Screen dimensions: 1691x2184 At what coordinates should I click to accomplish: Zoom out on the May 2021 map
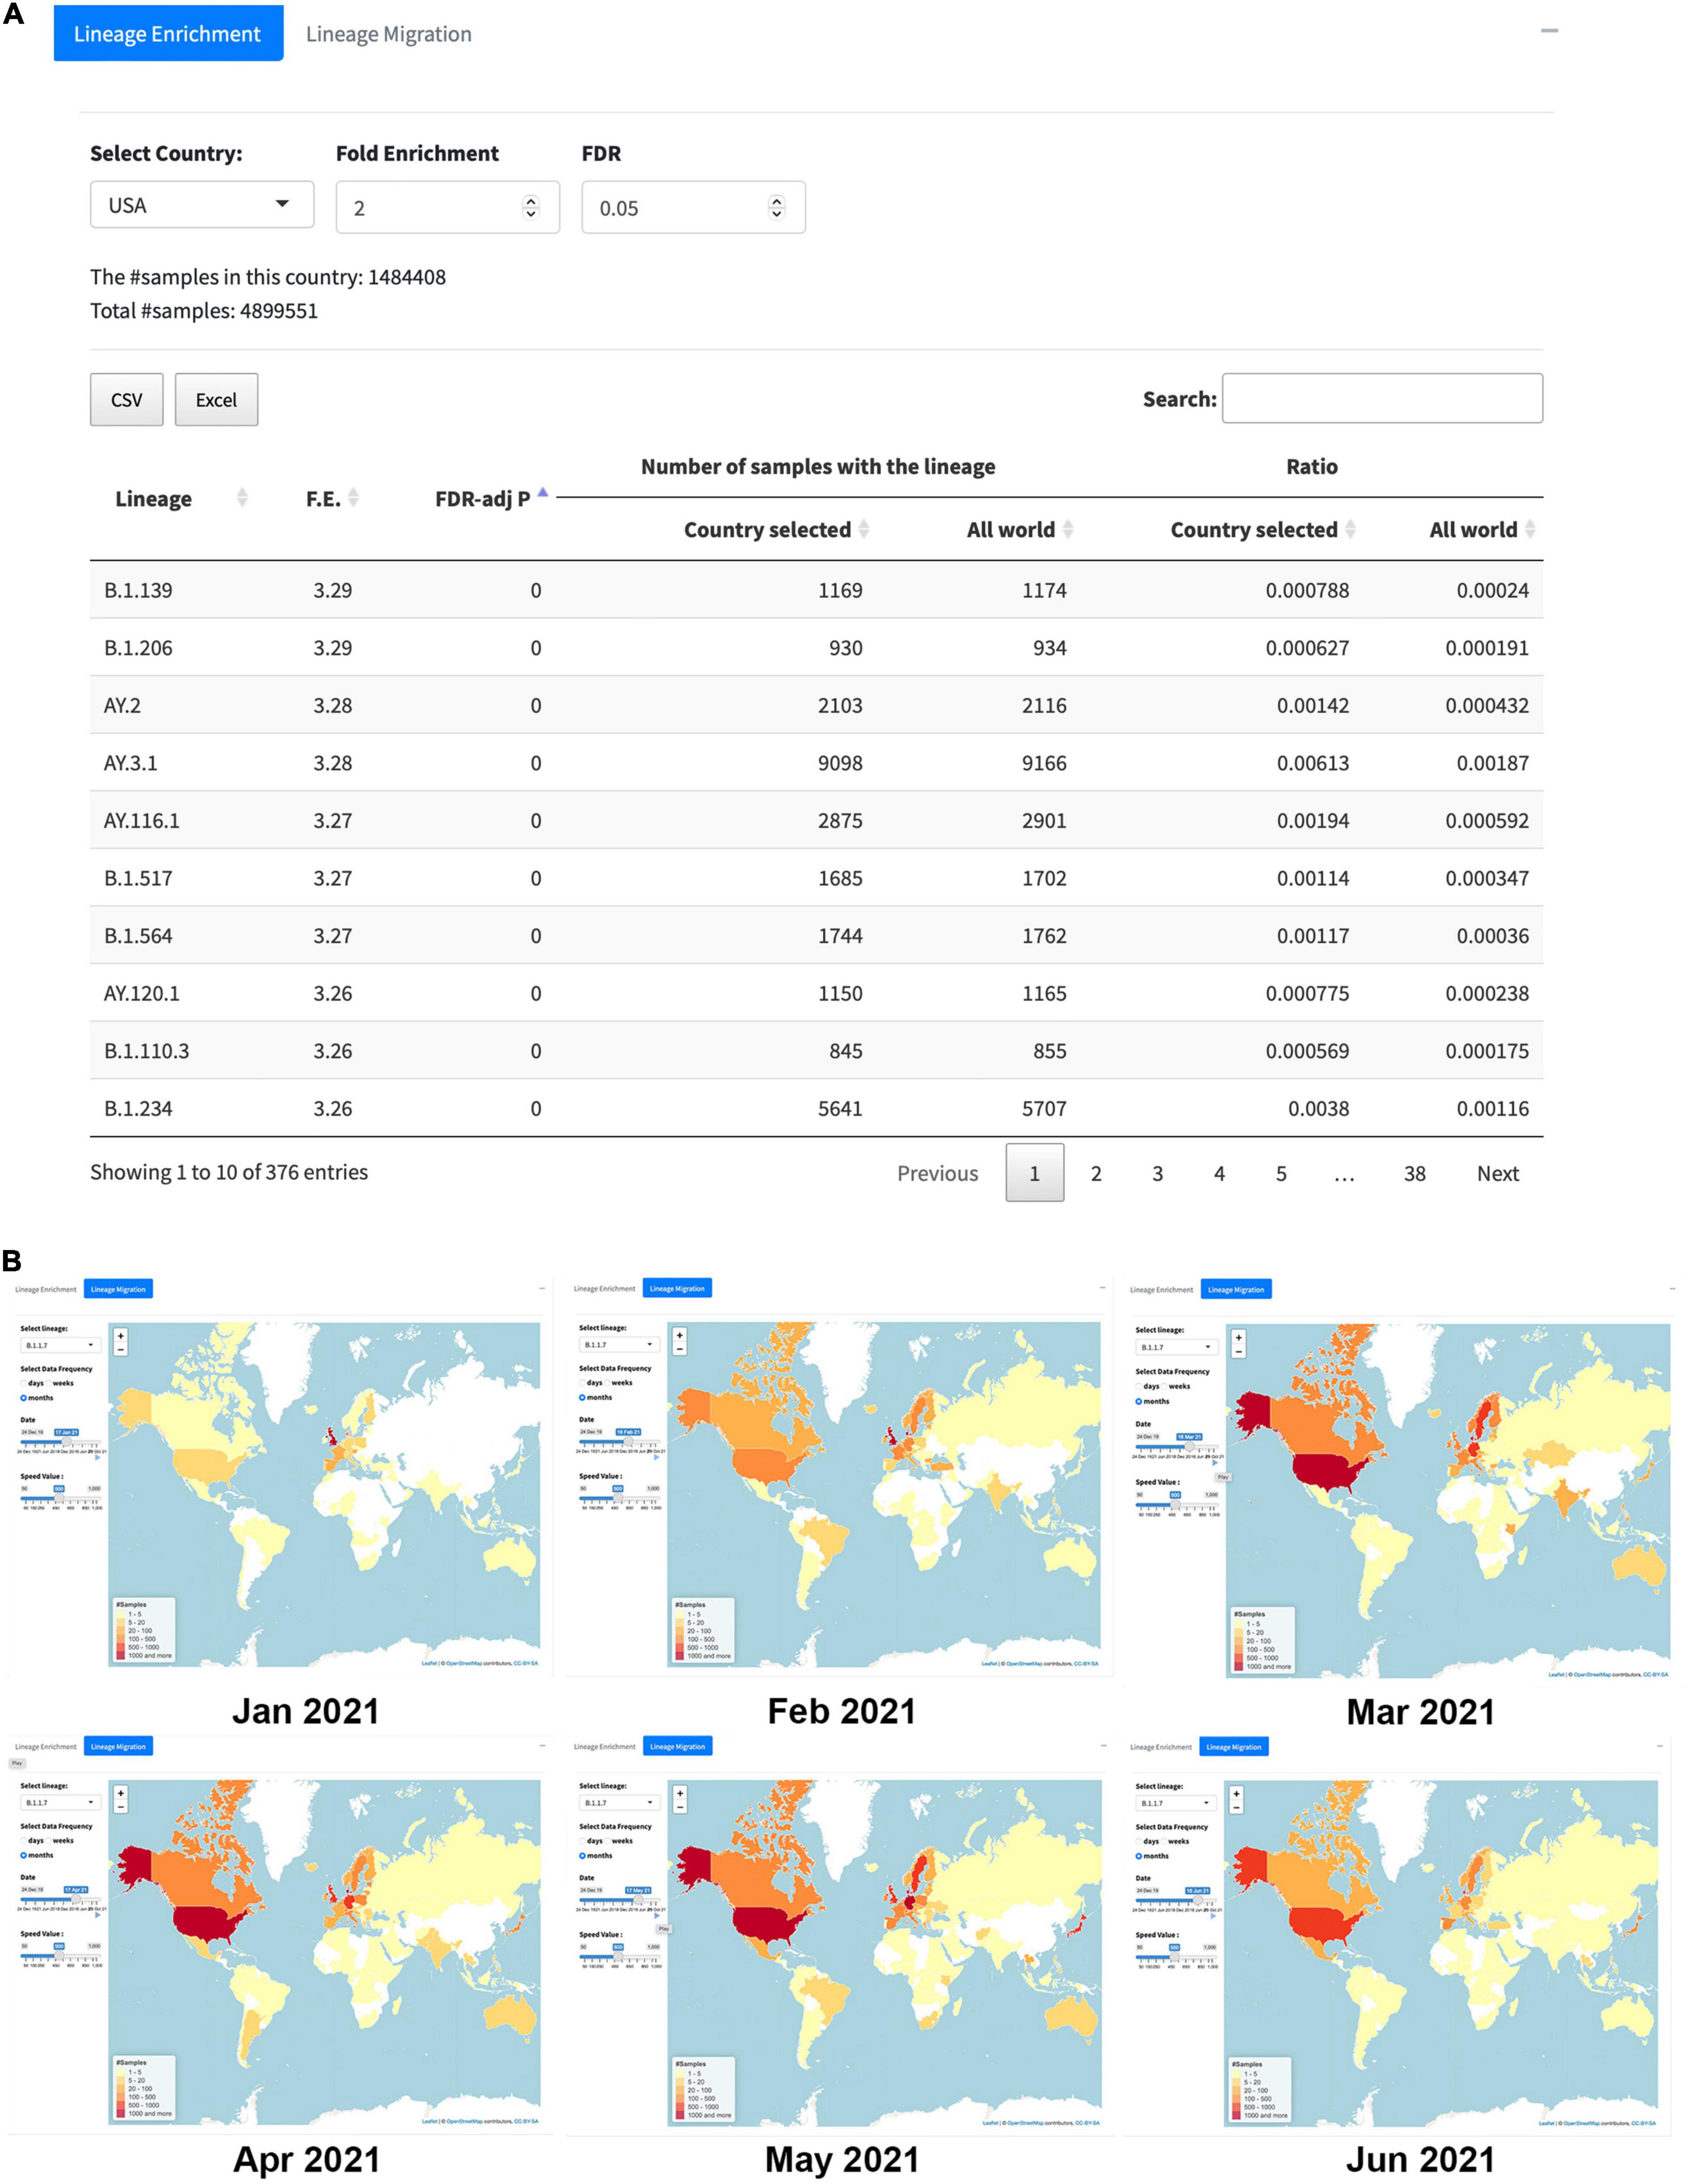coord(680,1808)
